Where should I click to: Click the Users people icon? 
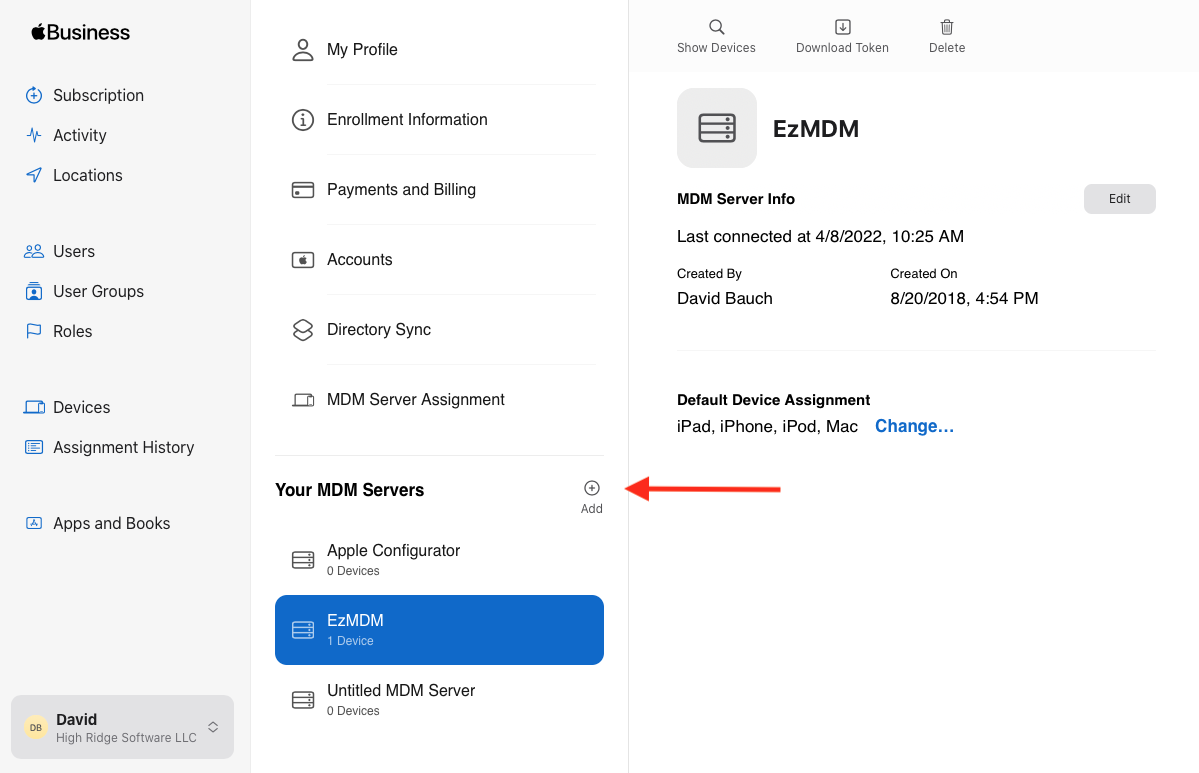34,252
